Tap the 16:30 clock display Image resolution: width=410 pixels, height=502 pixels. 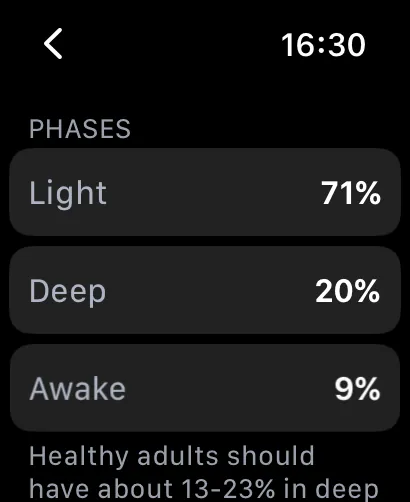(323, 45)
